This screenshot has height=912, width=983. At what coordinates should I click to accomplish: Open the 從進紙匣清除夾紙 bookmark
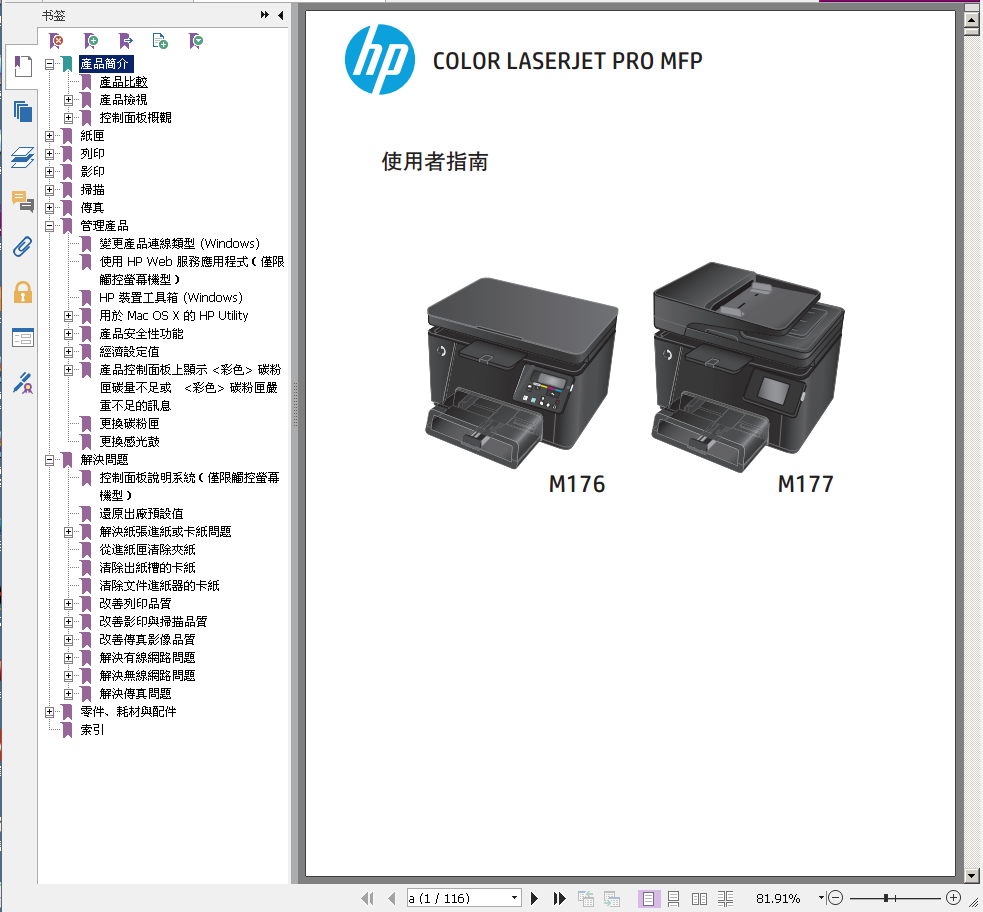(x=147, y=550)
